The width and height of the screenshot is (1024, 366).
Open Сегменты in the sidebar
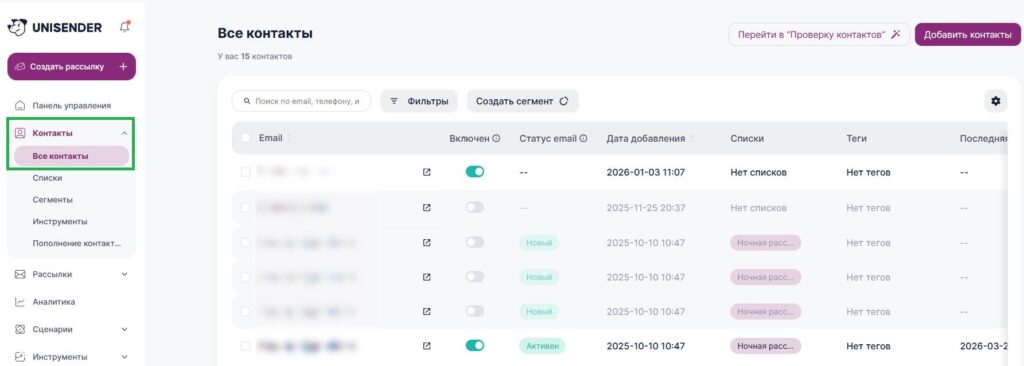click(52, 200)
